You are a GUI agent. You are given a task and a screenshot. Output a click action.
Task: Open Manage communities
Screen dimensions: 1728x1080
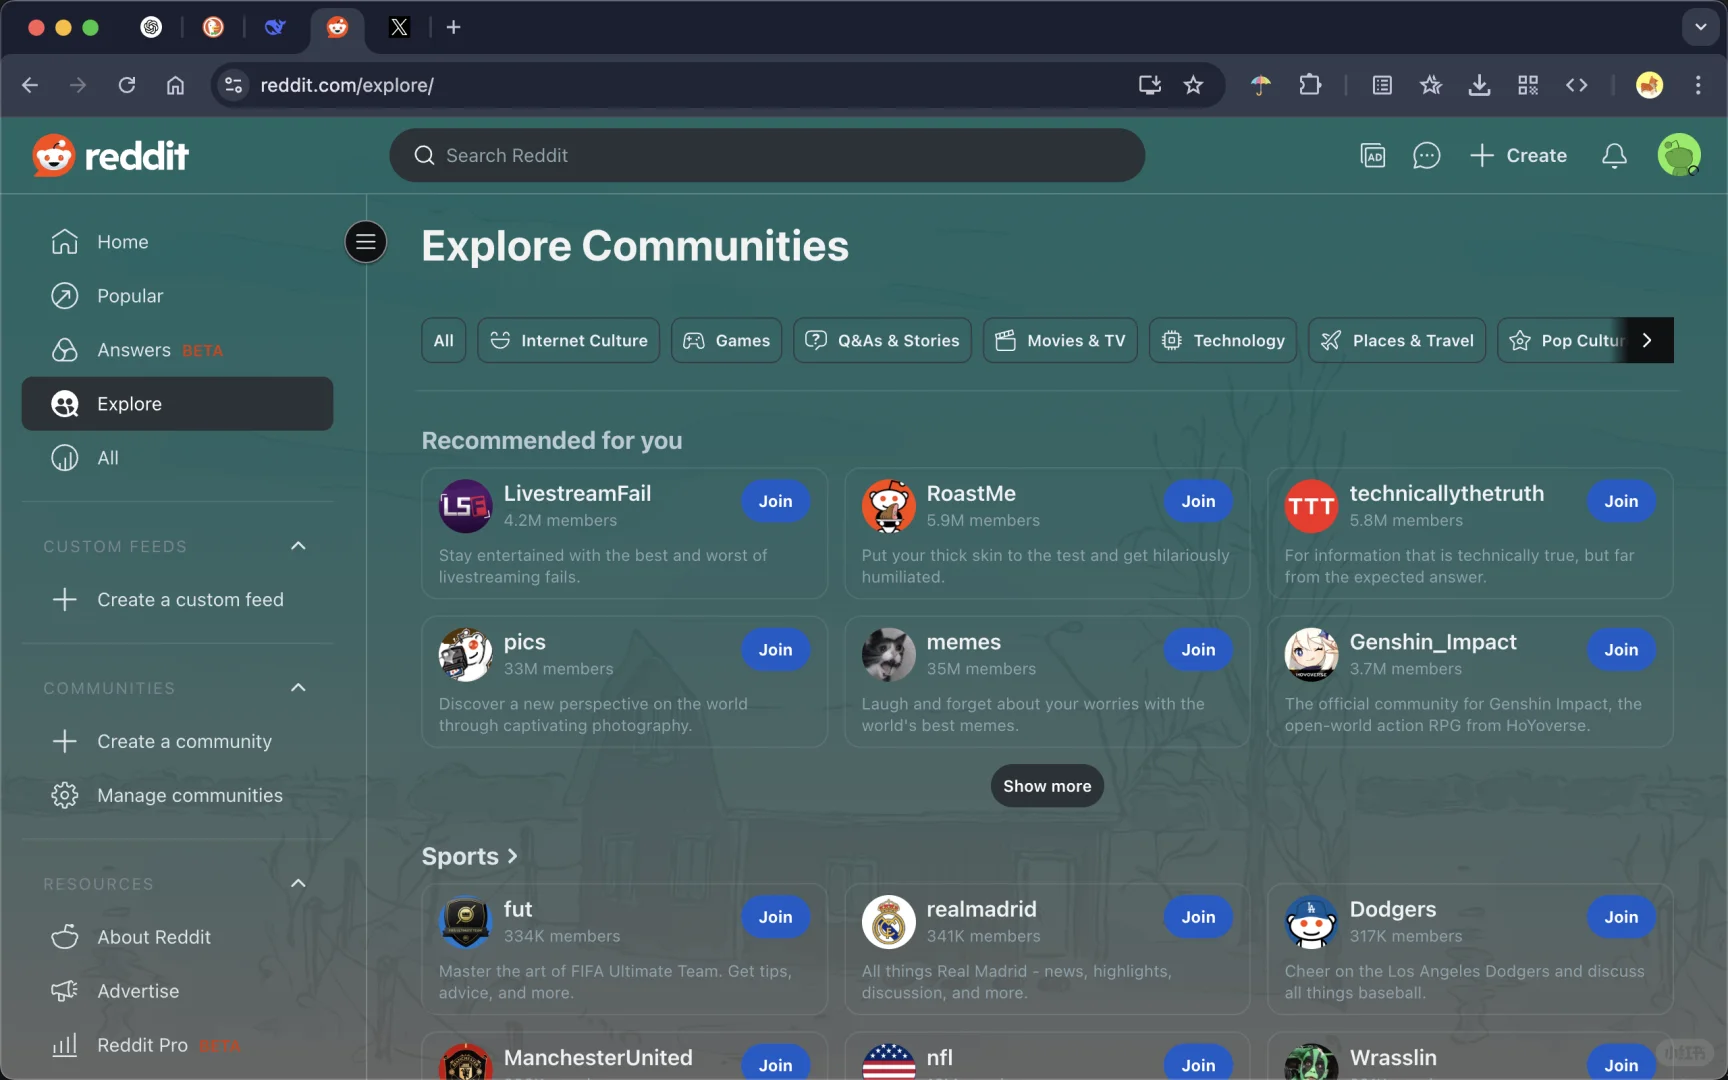pyautogui.click(x=177, y=796)
